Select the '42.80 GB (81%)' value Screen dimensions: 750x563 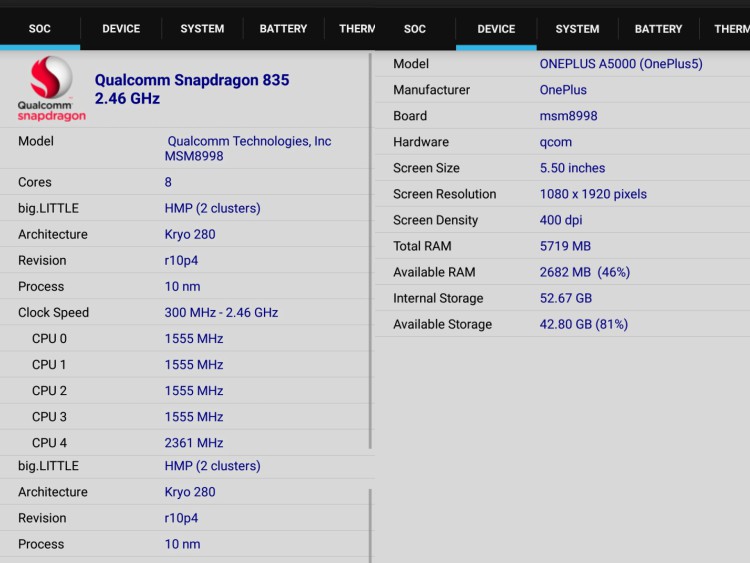(x=584, y=324)
